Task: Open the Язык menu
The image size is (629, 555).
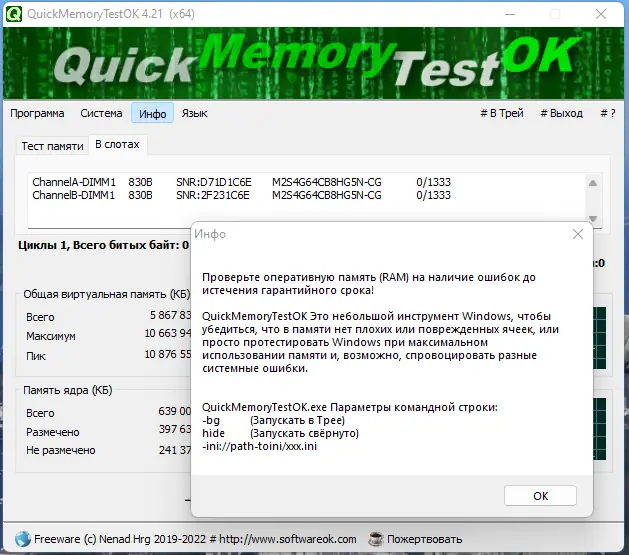Action: tap(195, 113)
